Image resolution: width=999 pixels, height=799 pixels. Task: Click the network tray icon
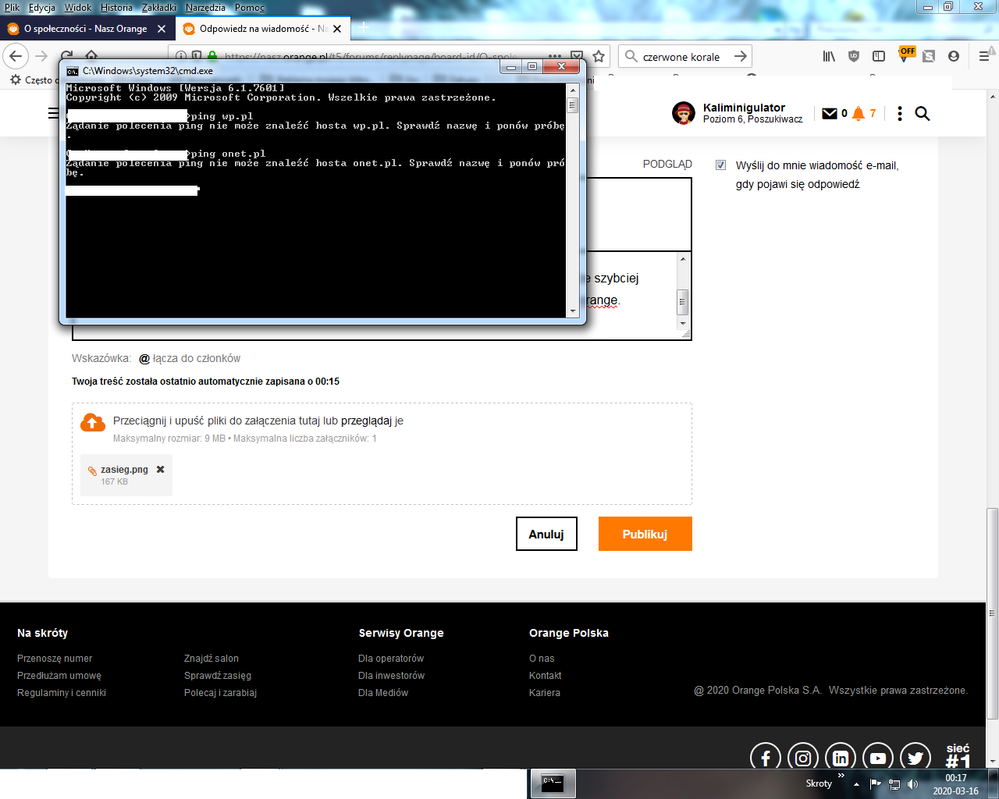click(x=895, y=784)
